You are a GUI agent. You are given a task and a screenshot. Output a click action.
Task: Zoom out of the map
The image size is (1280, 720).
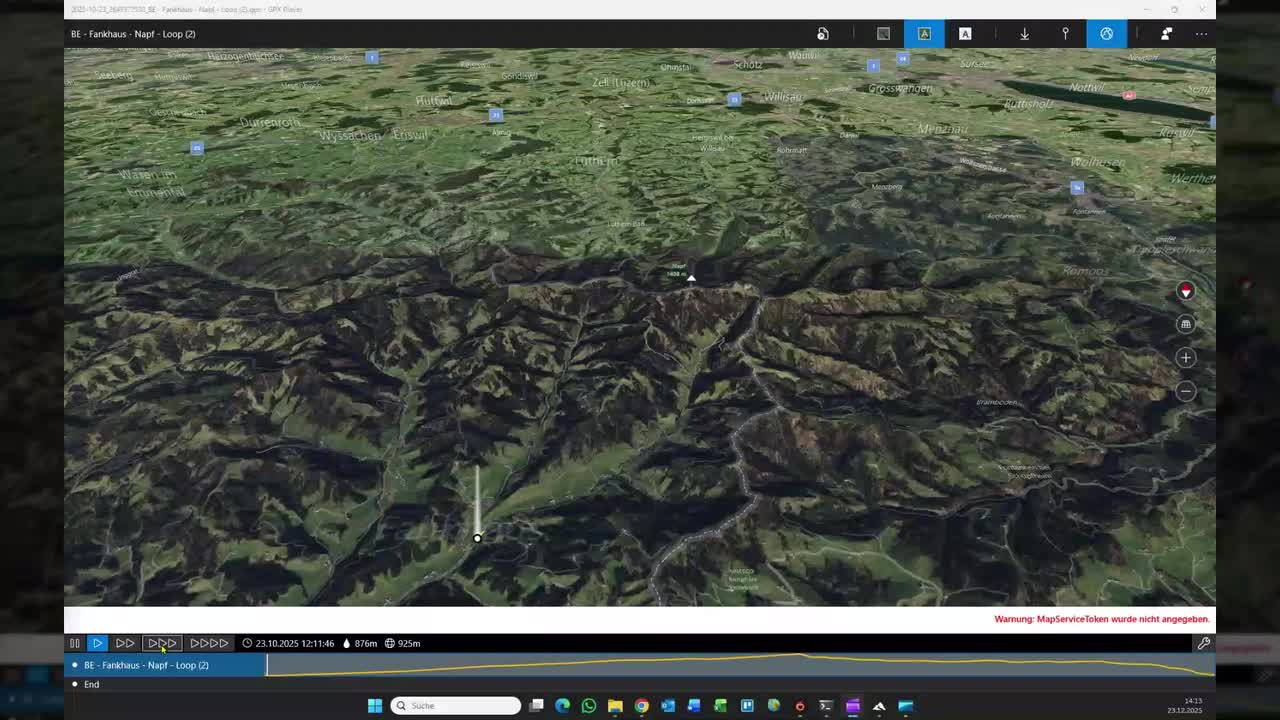(1186, 391)
